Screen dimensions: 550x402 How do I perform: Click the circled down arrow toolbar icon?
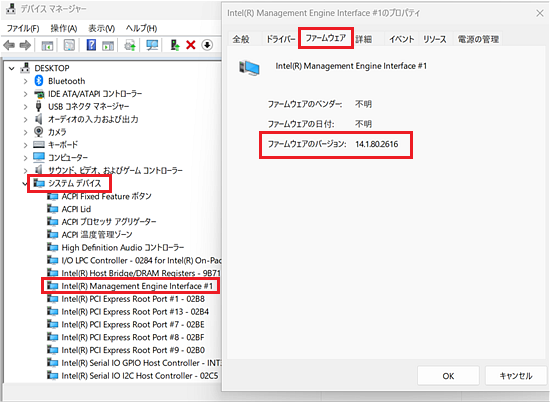click(x=207, y=45)
